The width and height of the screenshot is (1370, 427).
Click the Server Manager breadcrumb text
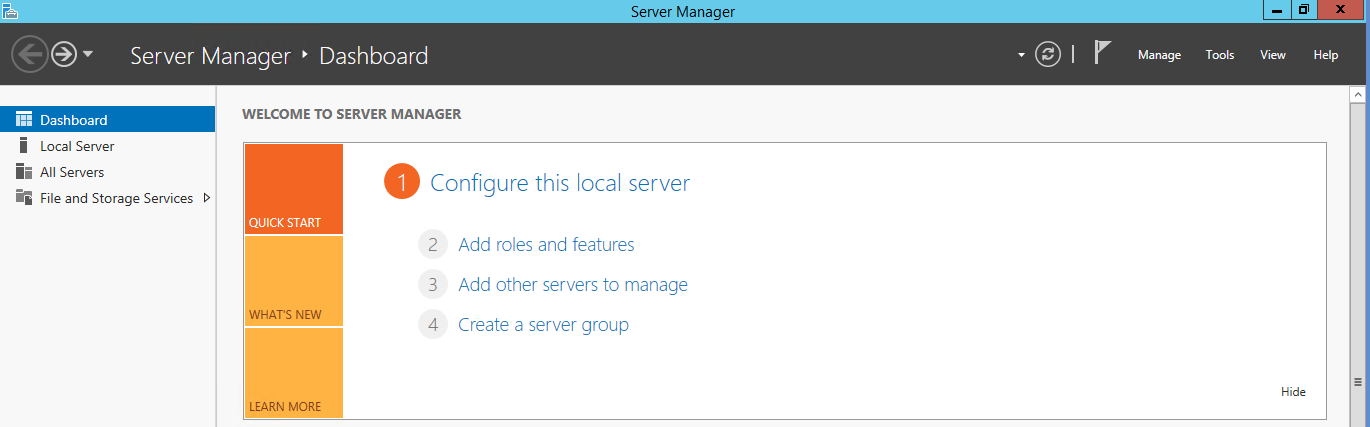210,56
